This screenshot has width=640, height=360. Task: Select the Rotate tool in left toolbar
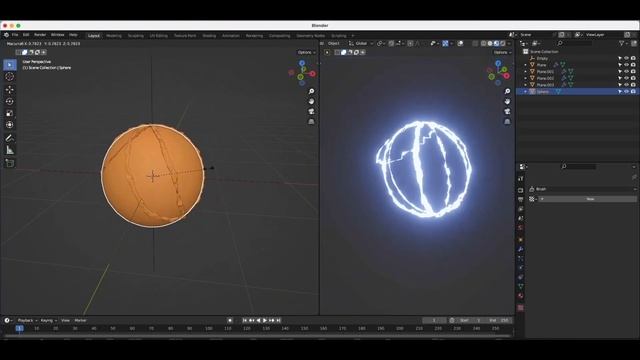click(x=10, y=101)
